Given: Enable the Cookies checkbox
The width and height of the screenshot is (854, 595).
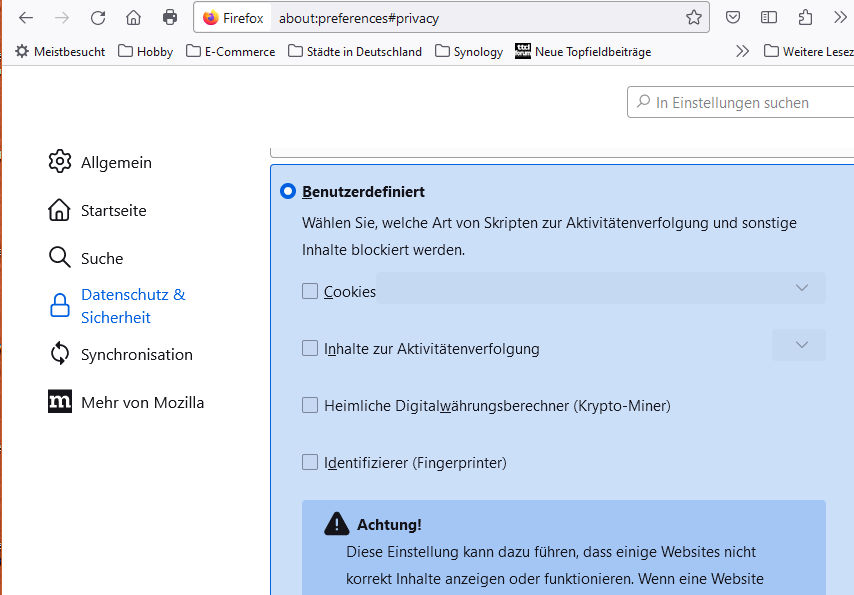Looking at the screenshot, I should pyautogui.click(x=310, y=291).
